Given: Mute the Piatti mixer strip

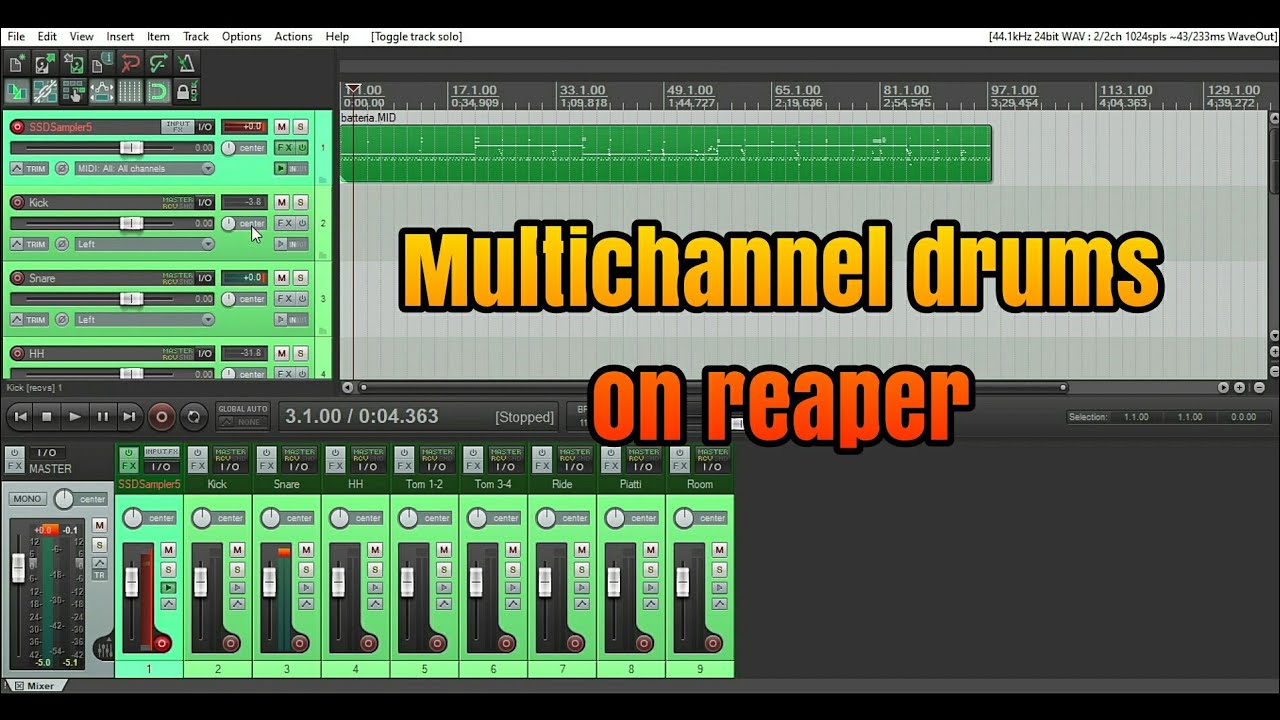Looking at the screenshot, I should [651, 550].
